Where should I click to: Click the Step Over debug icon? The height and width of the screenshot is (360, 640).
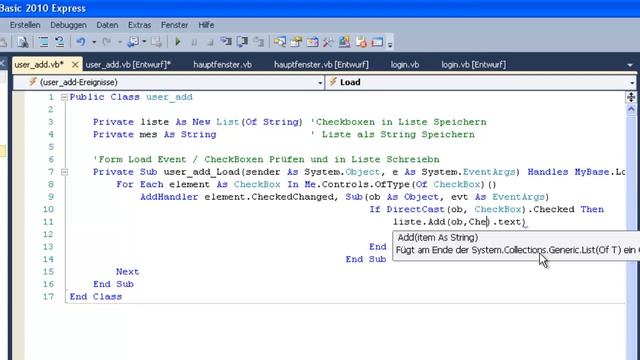click(242, 42)
